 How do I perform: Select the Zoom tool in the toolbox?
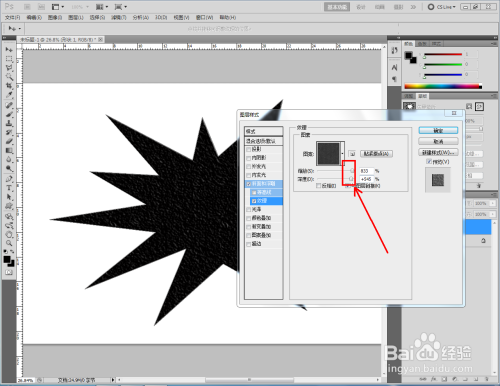coord(9,243)
